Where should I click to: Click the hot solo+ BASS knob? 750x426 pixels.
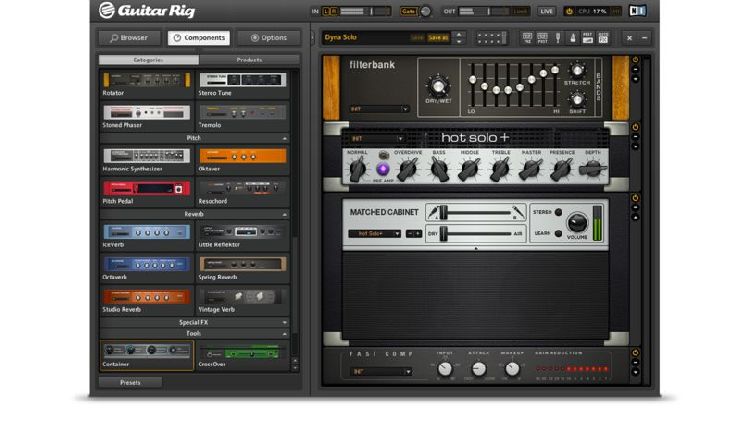coord(439,169)
